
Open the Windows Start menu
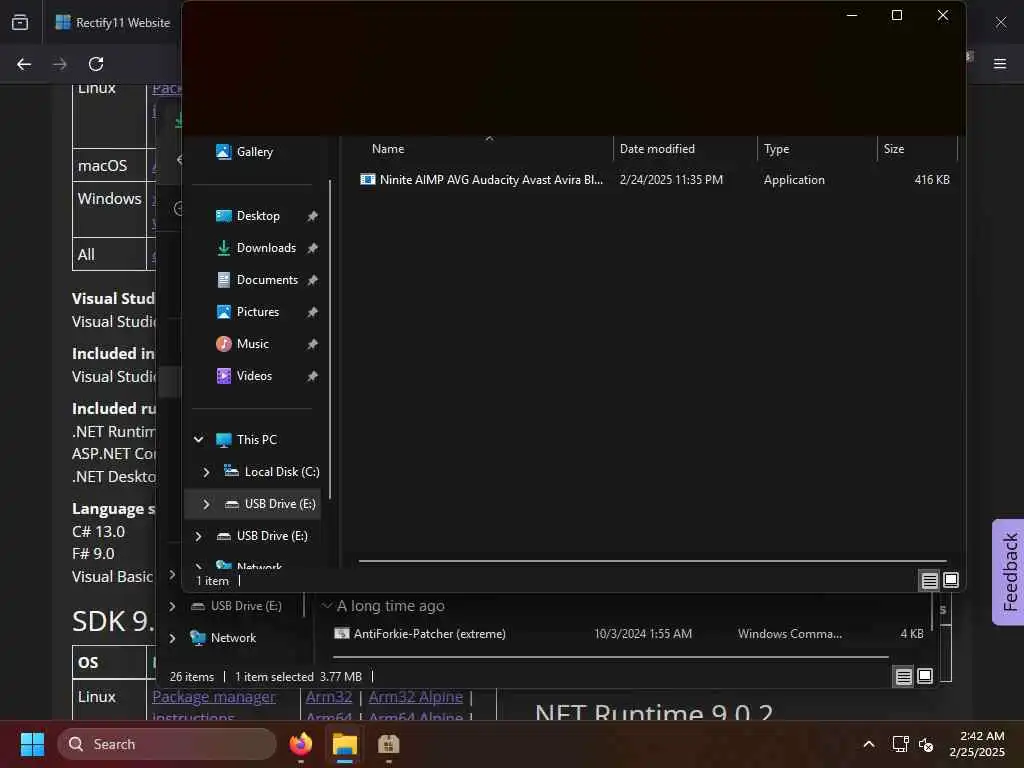click(32, 744)
